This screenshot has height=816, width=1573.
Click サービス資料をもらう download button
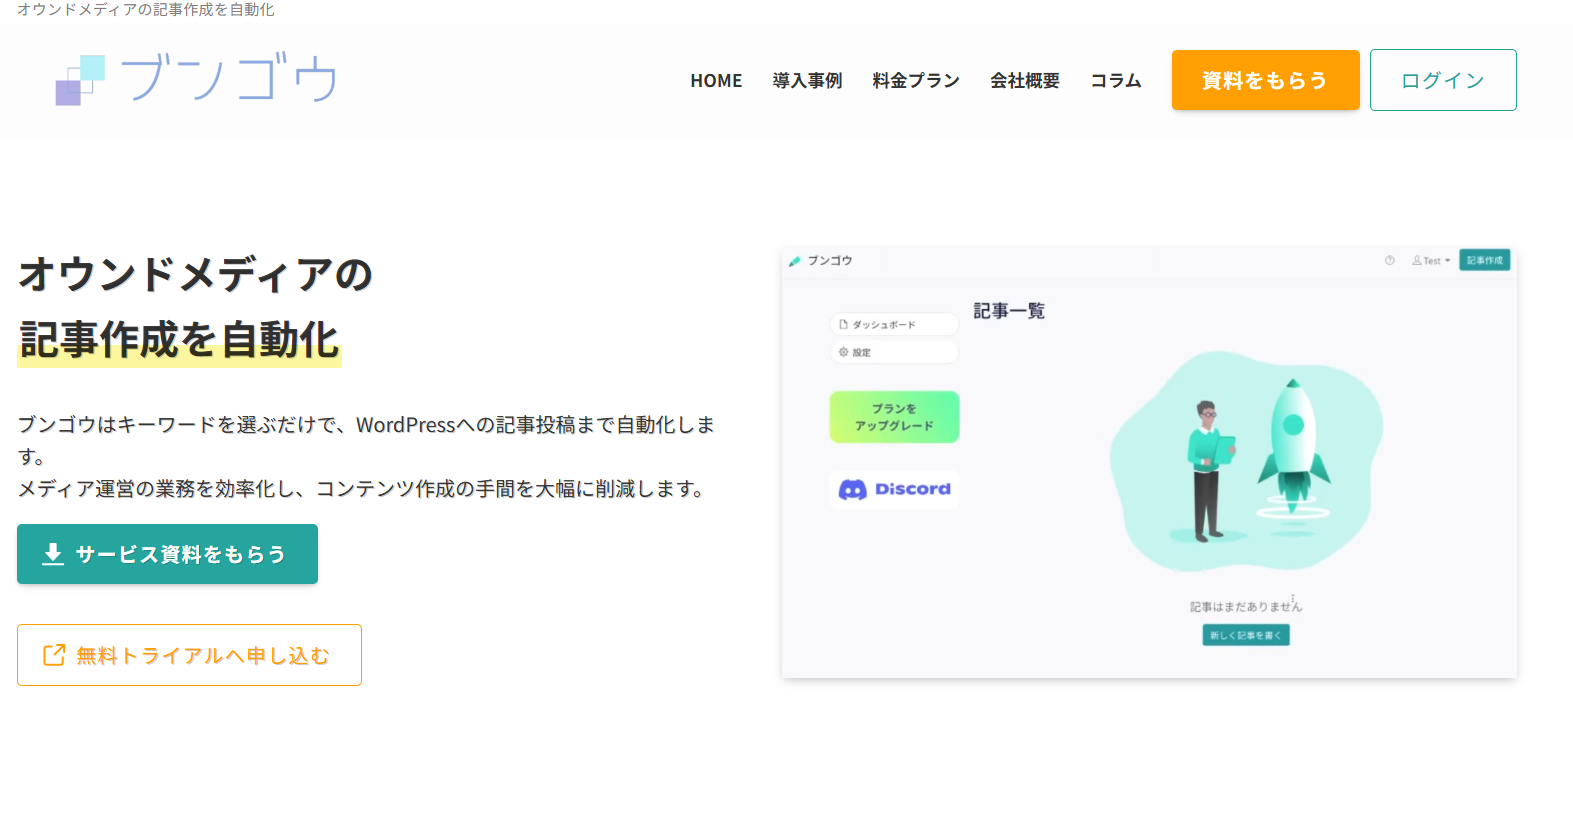point(167,554)
